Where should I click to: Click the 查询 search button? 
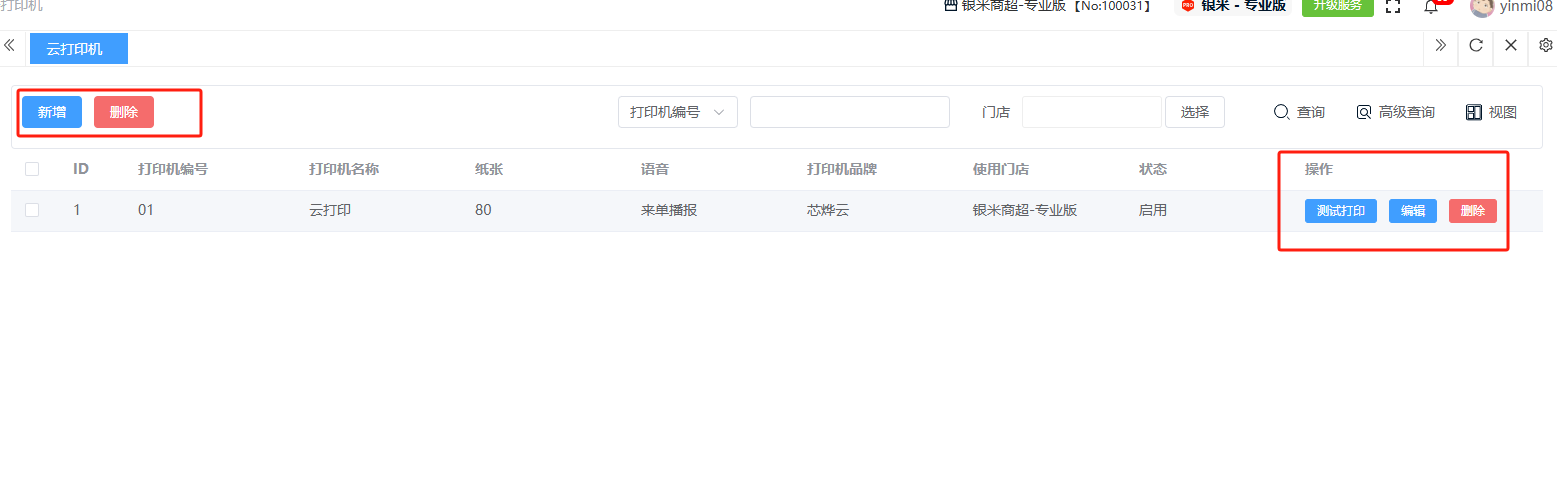pos(1299,113)
